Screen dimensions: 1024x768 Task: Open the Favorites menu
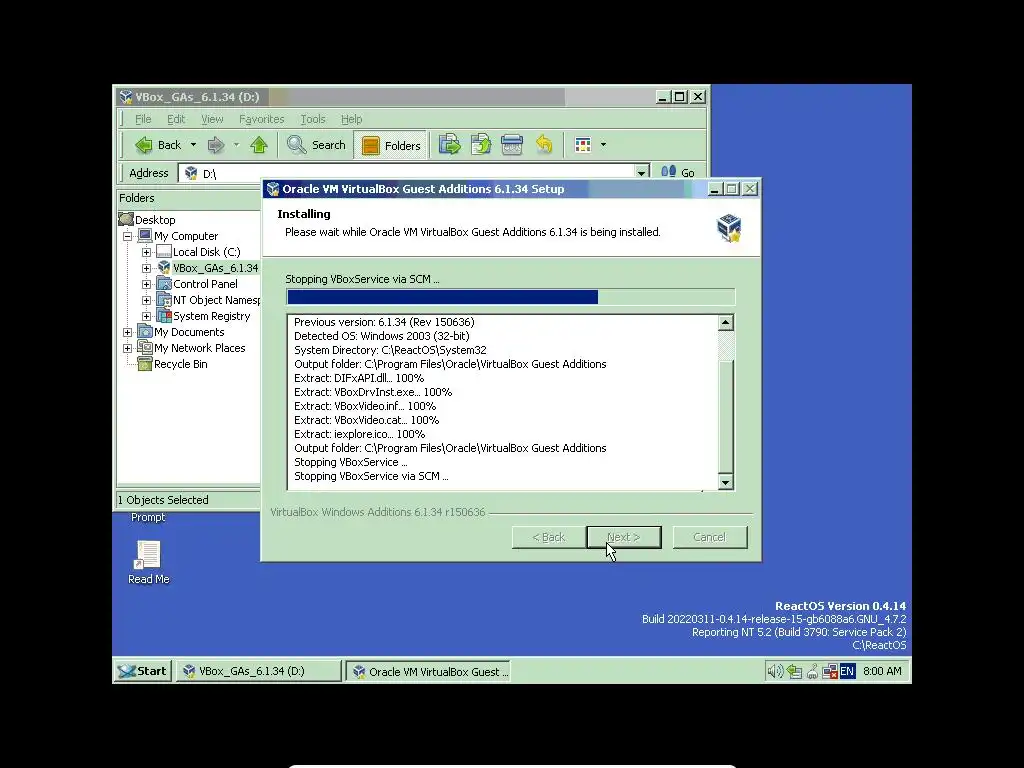261,119
